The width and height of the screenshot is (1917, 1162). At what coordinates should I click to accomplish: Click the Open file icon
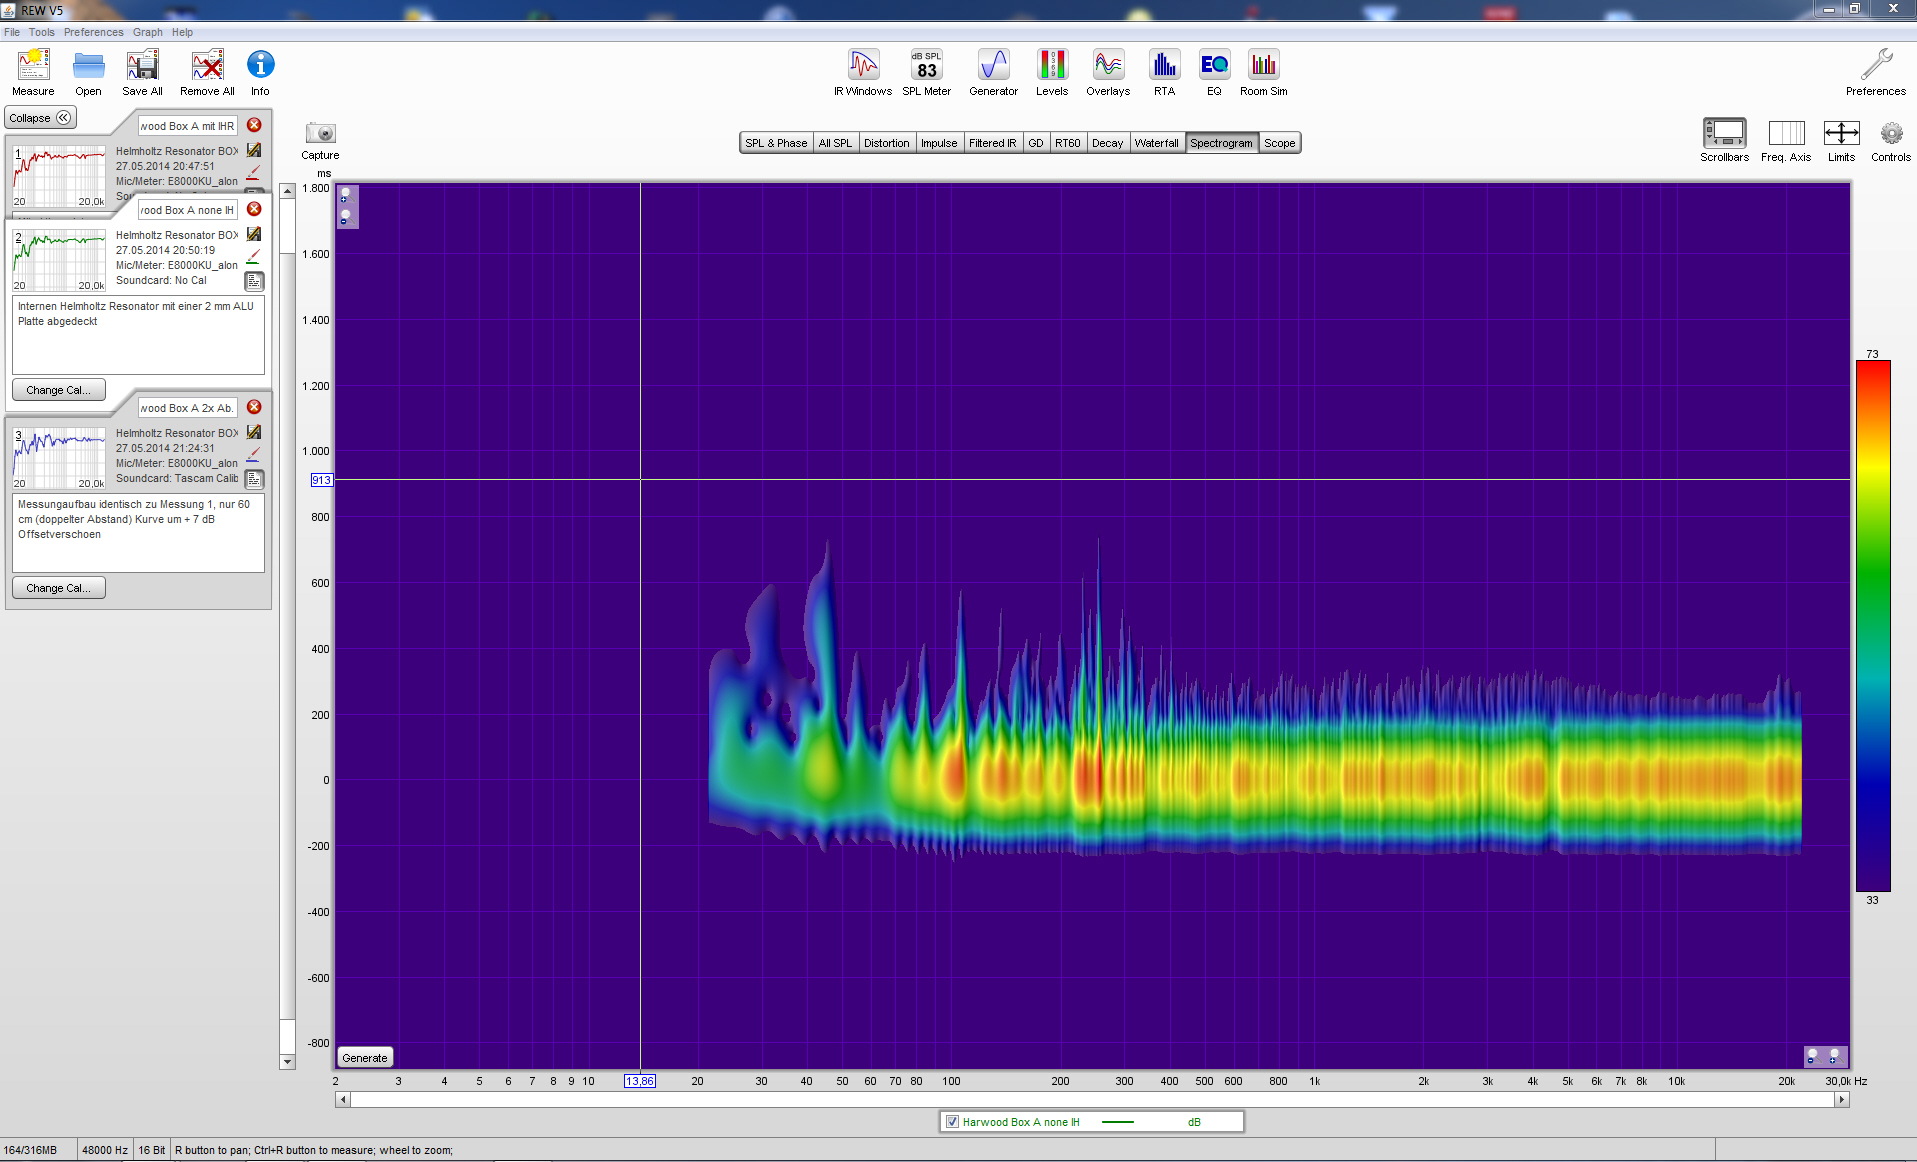pos(88,72)
